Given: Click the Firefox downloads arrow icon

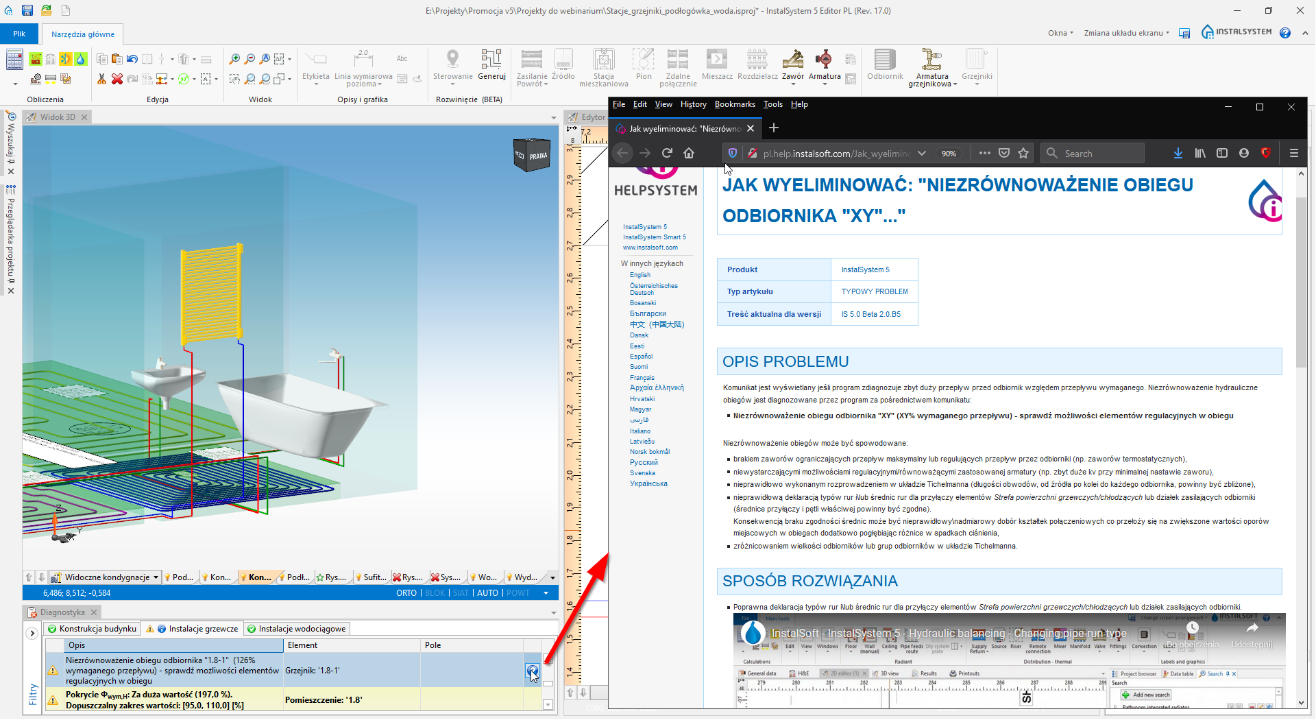Looking at the screenshot, I should [x=1178, y=153].
